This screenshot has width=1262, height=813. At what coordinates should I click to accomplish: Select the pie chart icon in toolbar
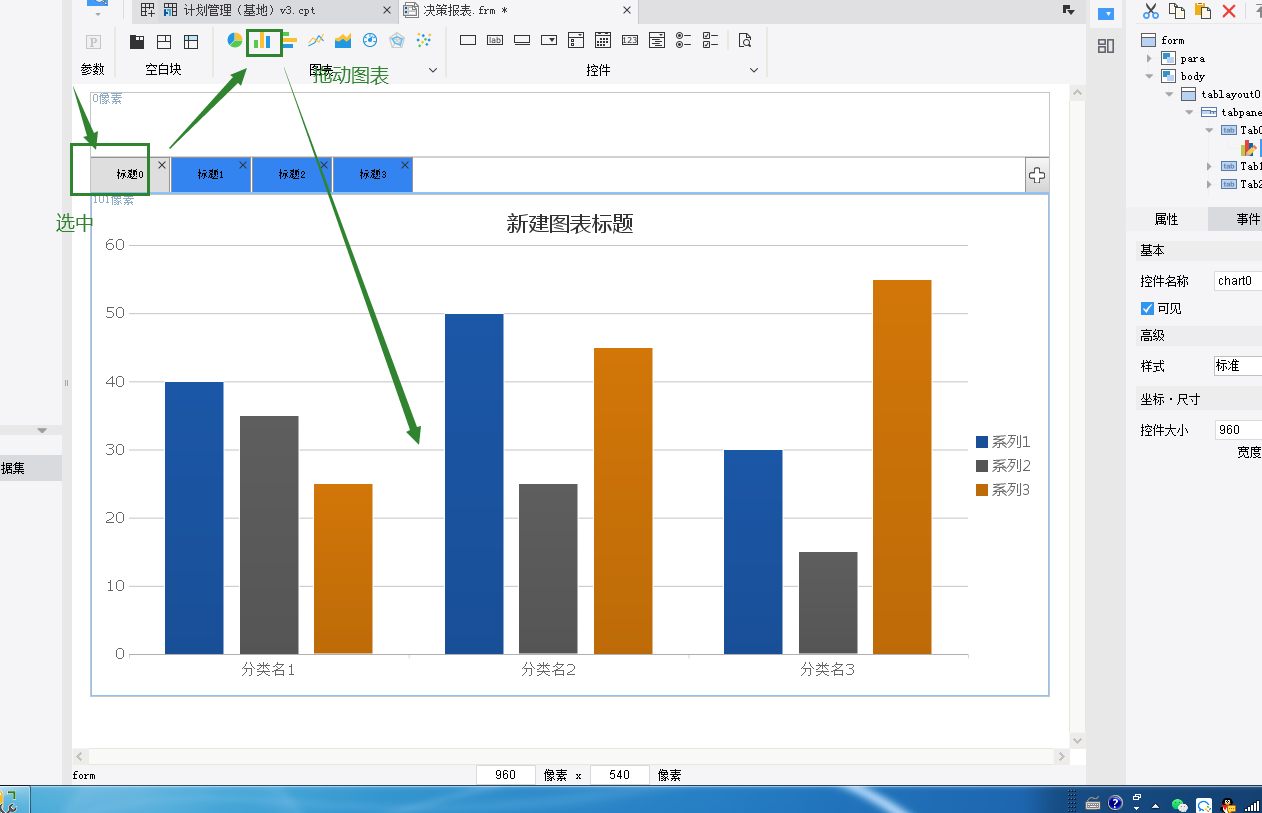pyautogui.click(x=235, y=41)
